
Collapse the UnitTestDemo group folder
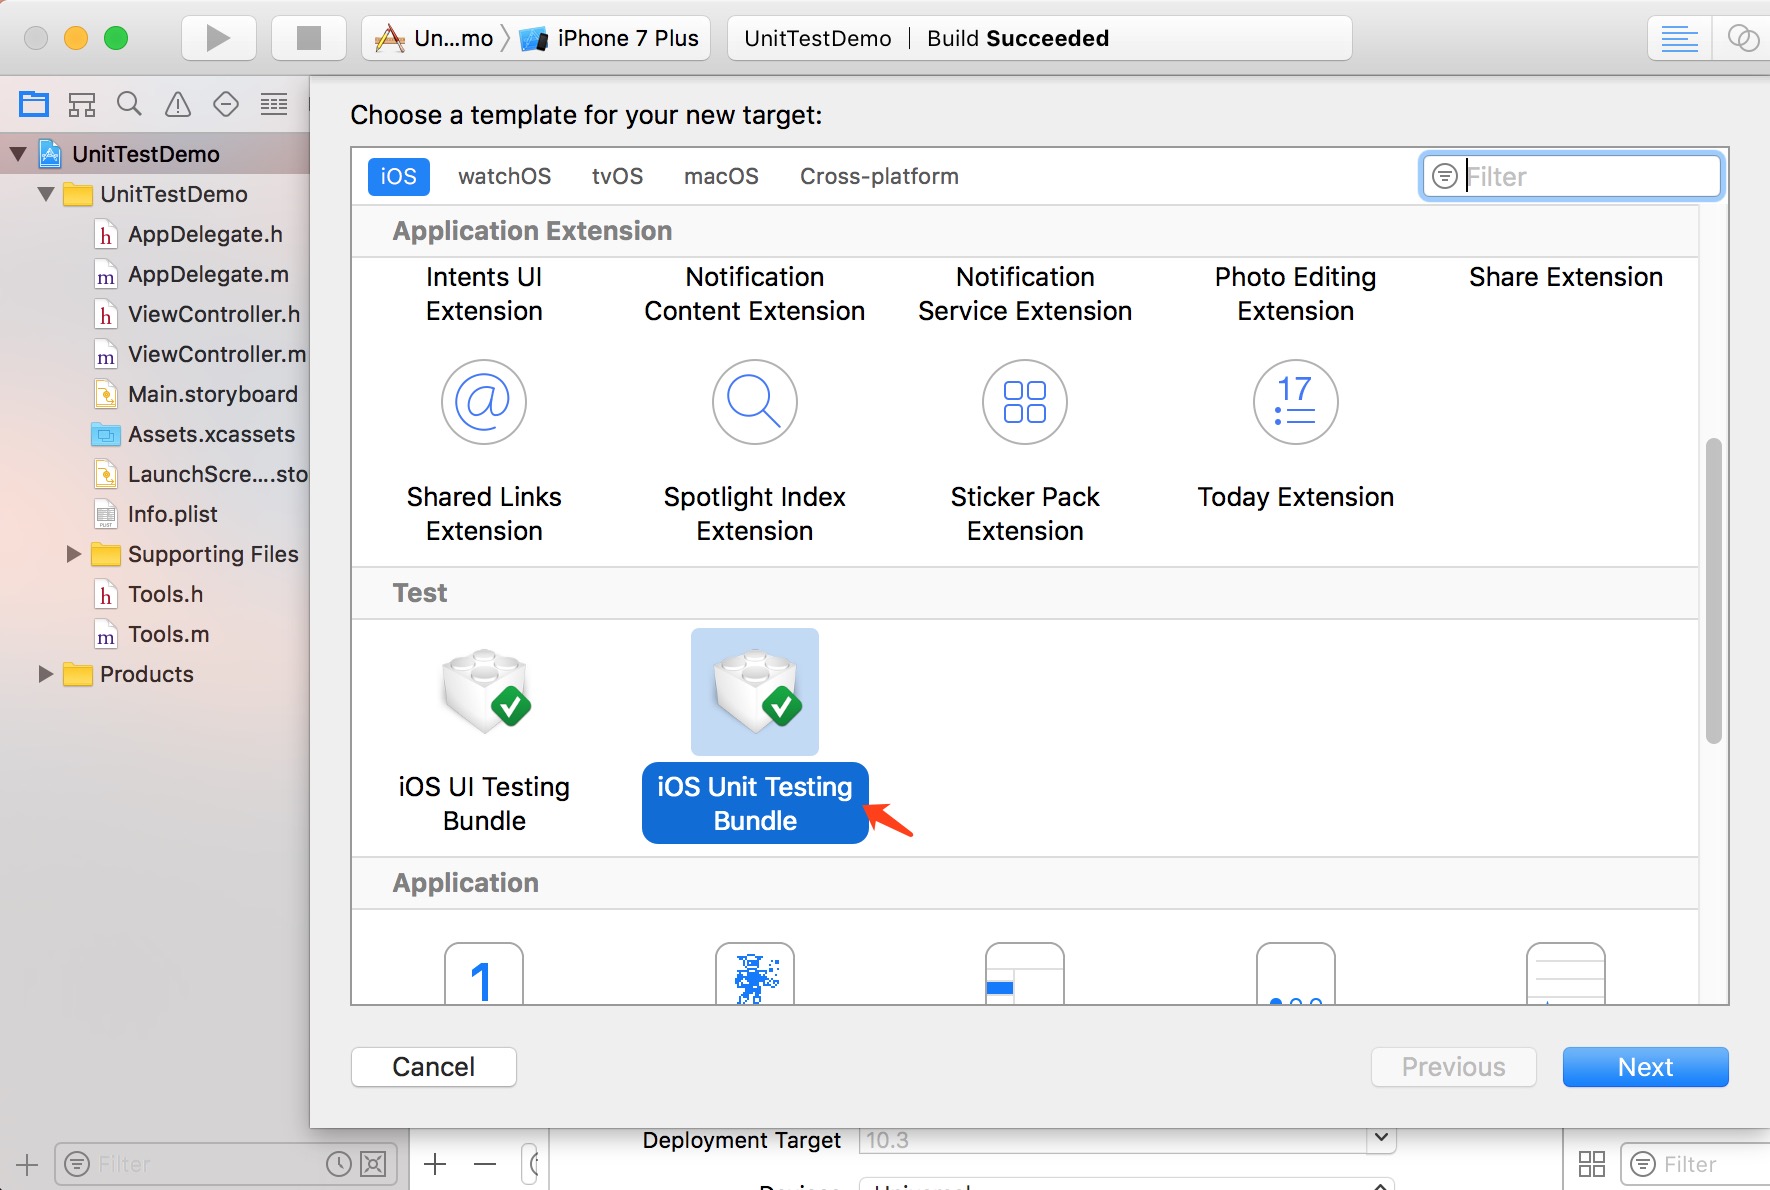coord(46,194)
